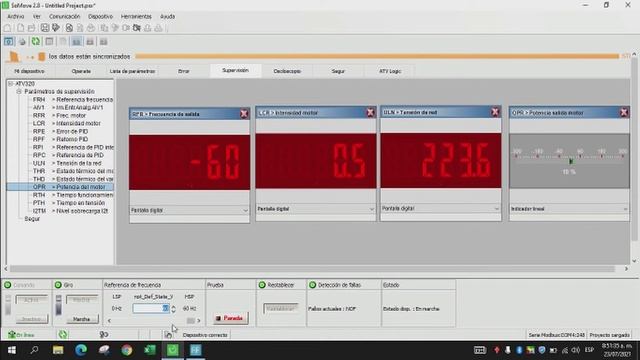Click the frequency reference horizontal scrollbar

click(154, 321)
